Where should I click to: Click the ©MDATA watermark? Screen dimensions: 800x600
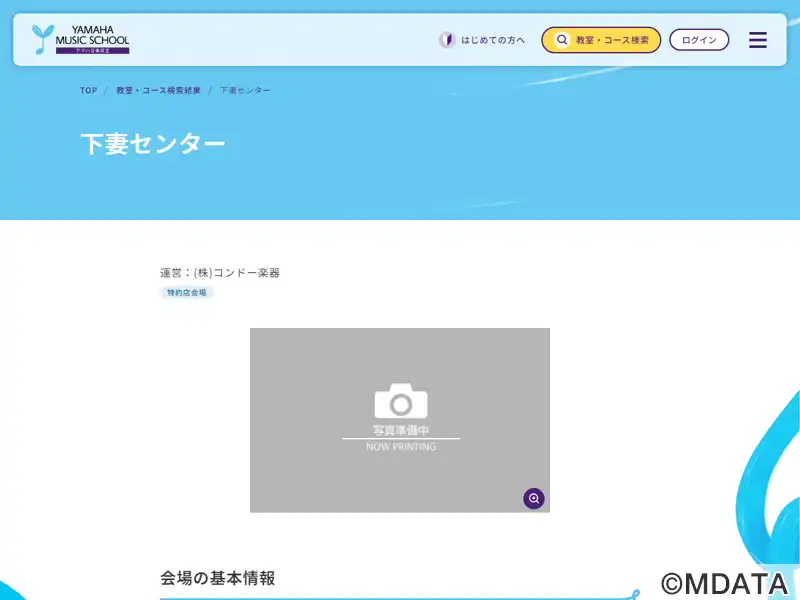[x=725, y=583]
